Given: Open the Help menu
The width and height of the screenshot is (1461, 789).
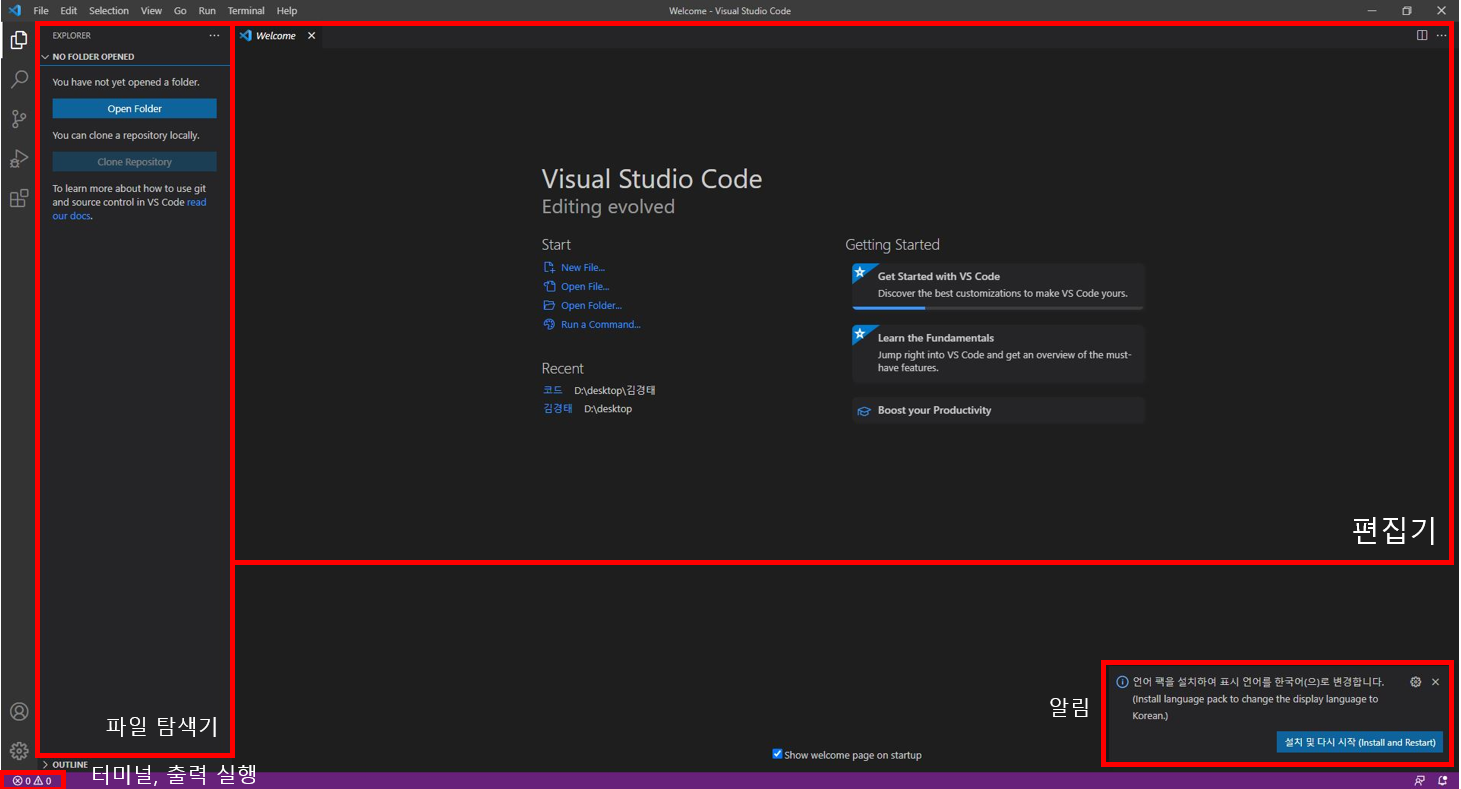Looking at the screenshot, I should pyautogui.click(x=287, y=11).
